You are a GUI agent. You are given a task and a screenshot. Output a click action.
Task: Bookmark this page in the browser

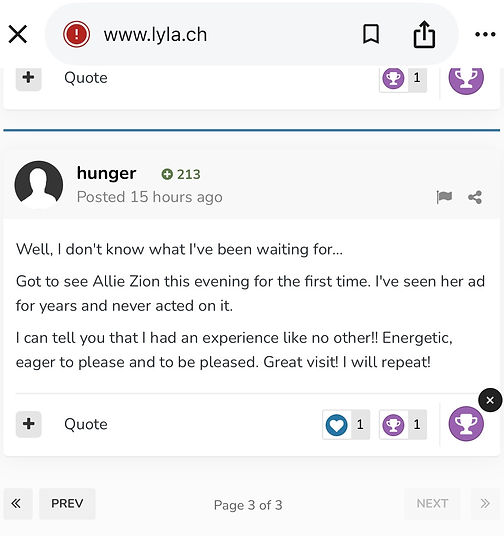(371, 34)
